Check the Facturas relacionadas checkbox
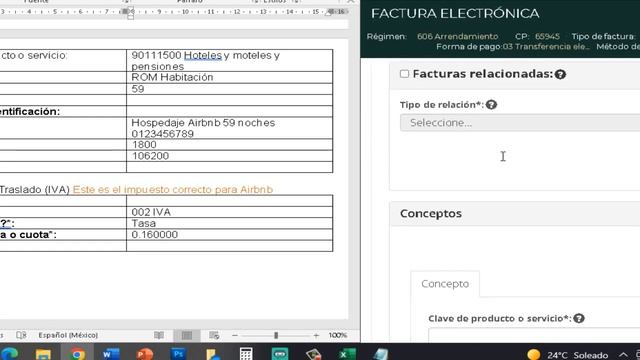The width and height of the screenshot is (640, 360). (x=404, y=74)
